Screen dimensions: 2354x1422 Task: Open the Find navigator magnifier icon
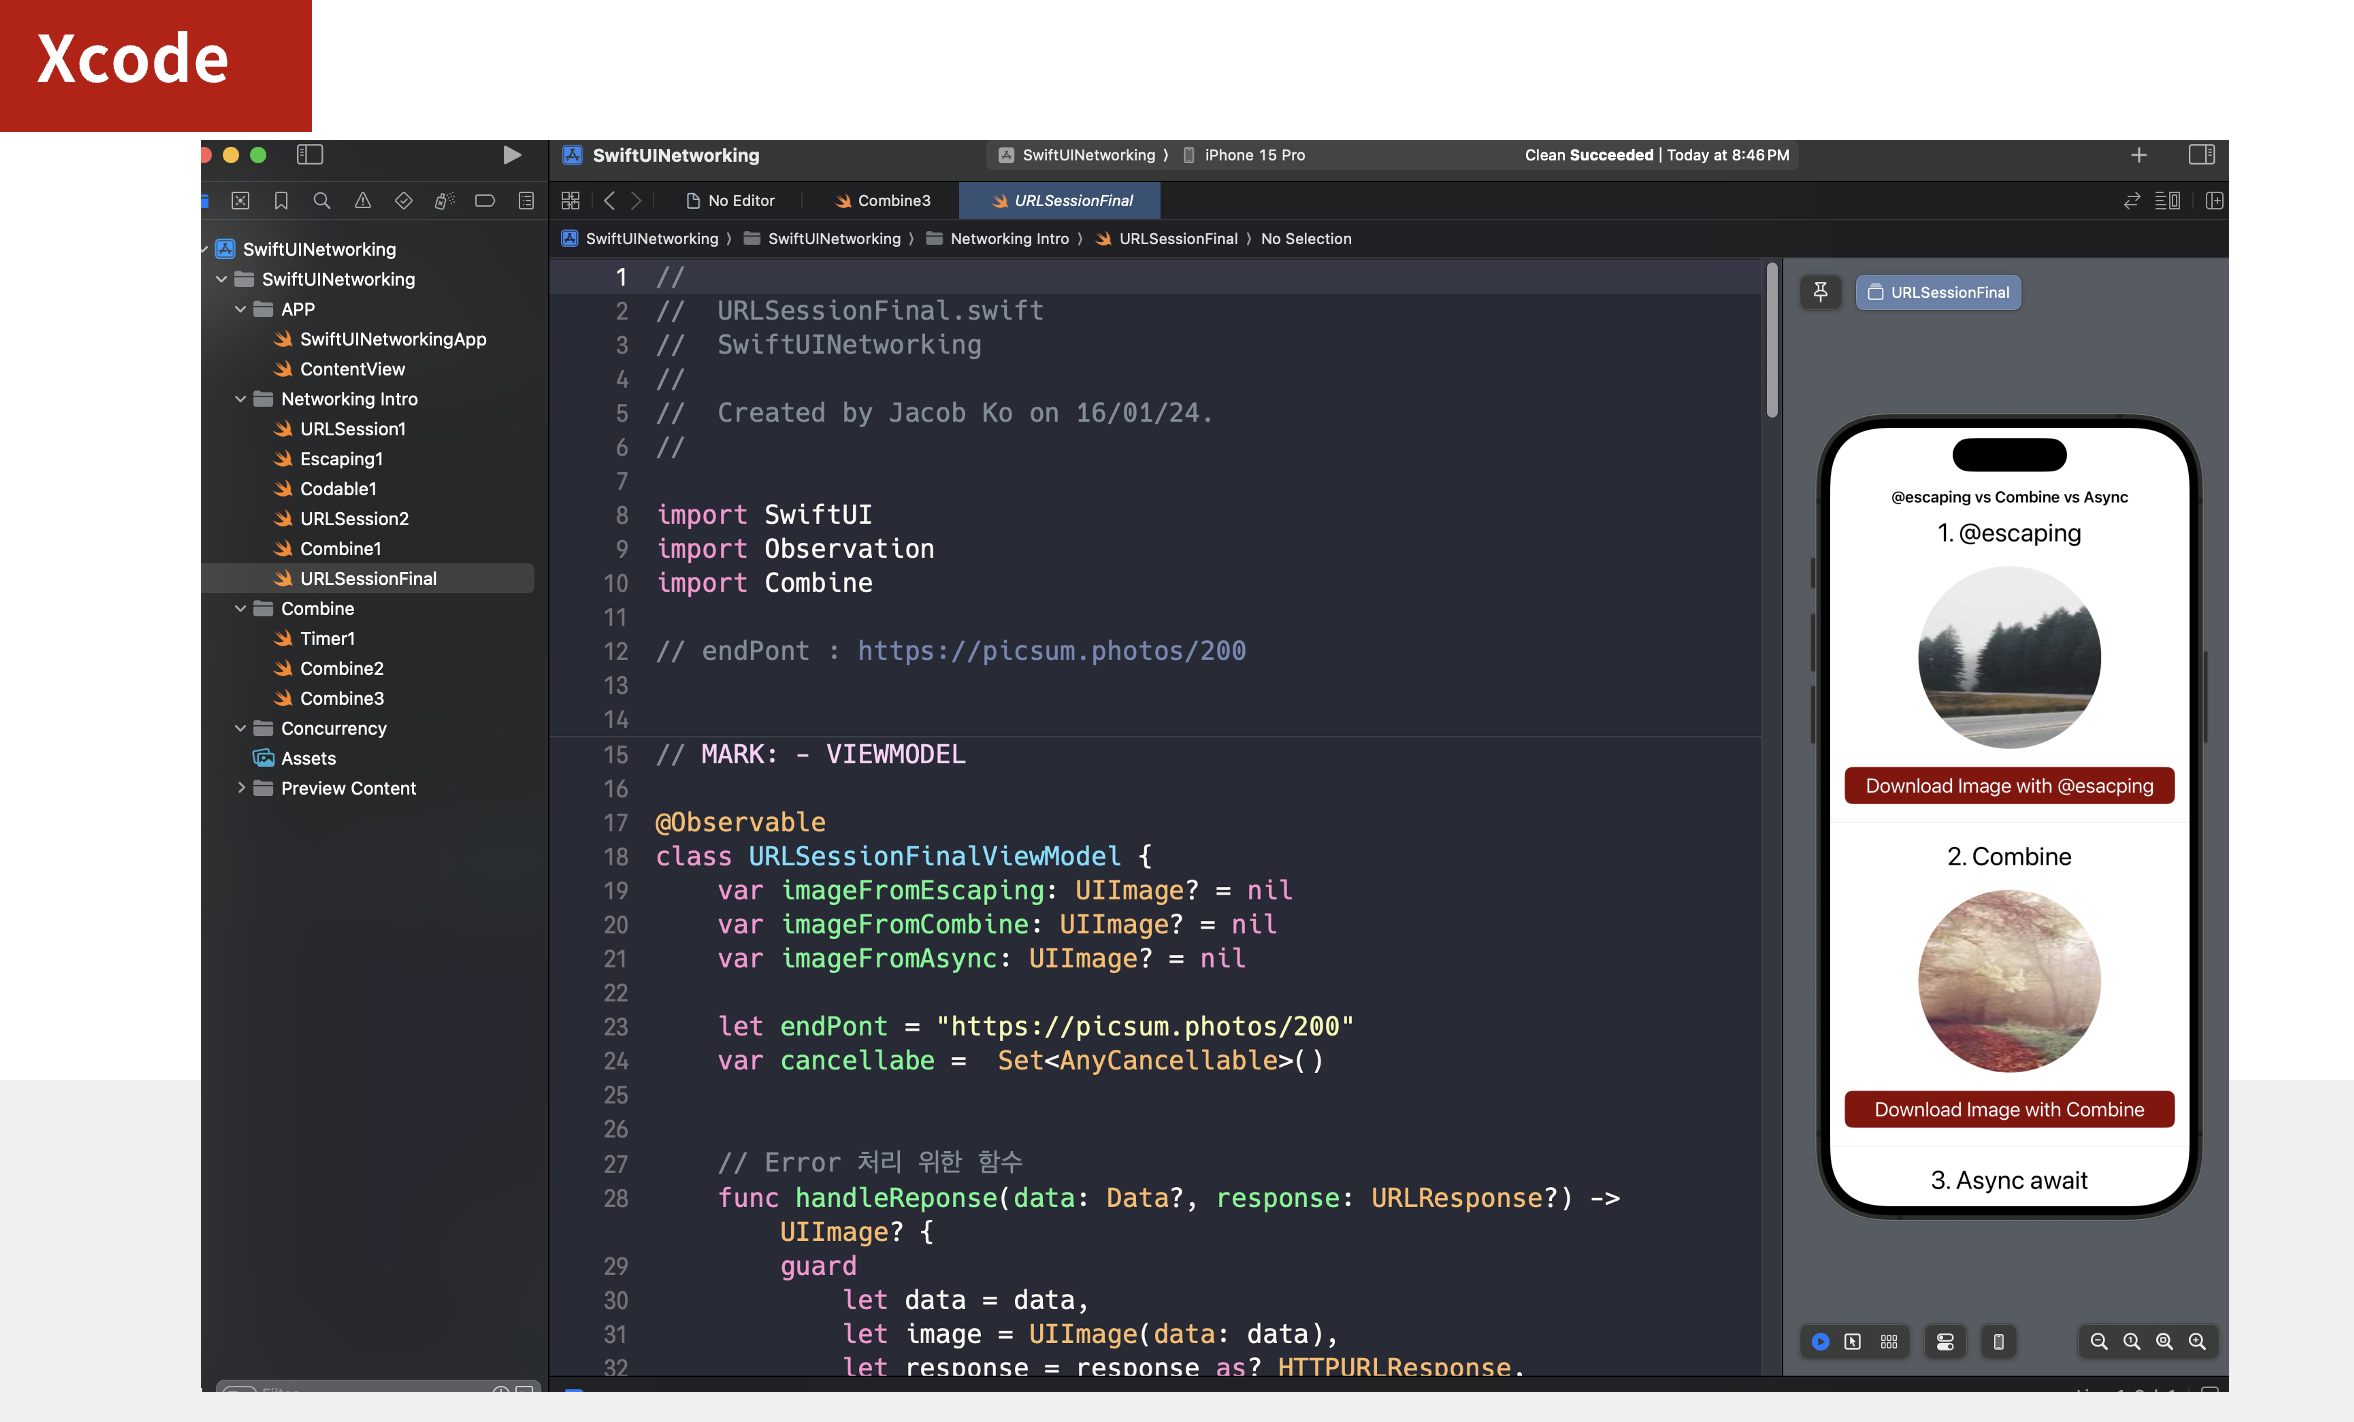[x=322, y=201]
